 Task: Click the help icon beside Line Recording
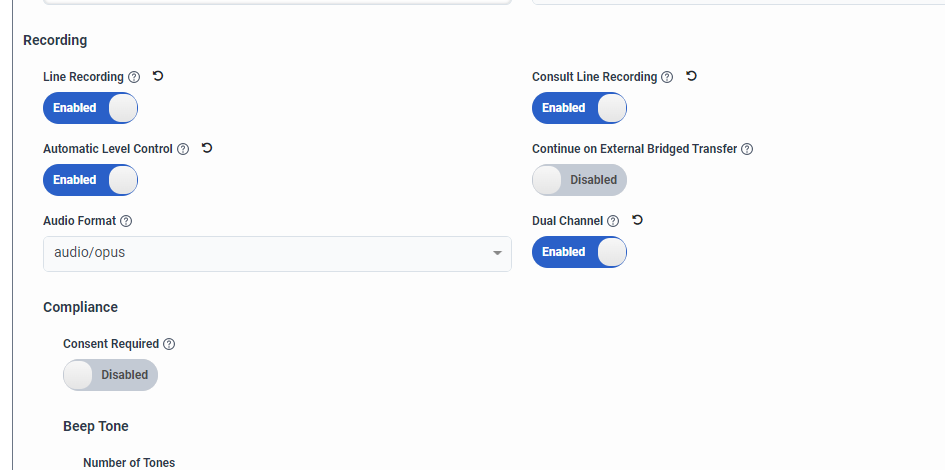pos(134,77)
